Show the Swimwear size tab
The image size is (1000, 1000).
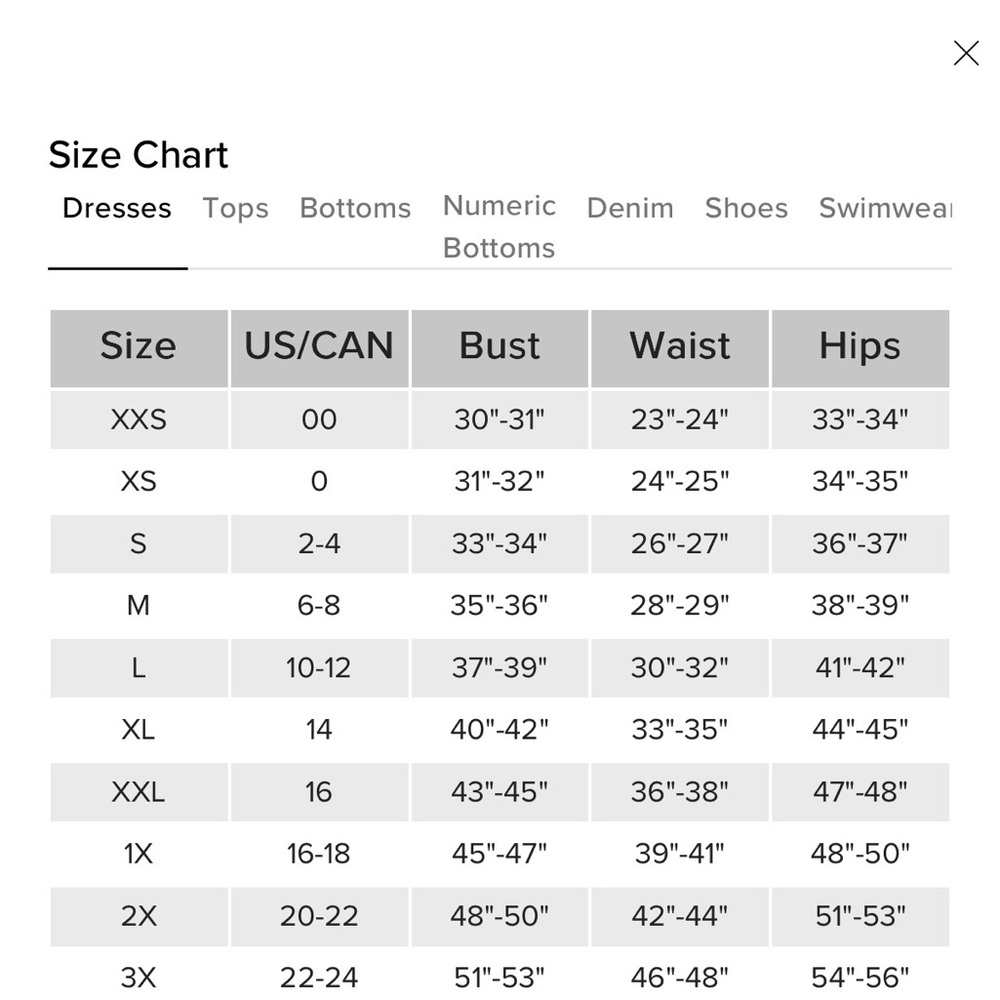[884, 208]
